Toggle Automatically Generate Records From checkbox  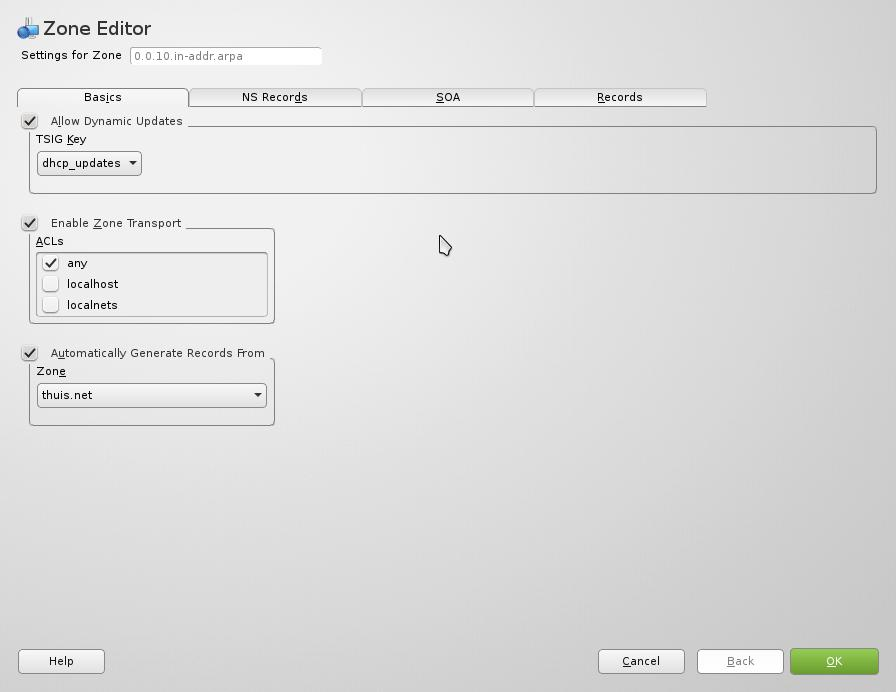[x=30, y=353]
